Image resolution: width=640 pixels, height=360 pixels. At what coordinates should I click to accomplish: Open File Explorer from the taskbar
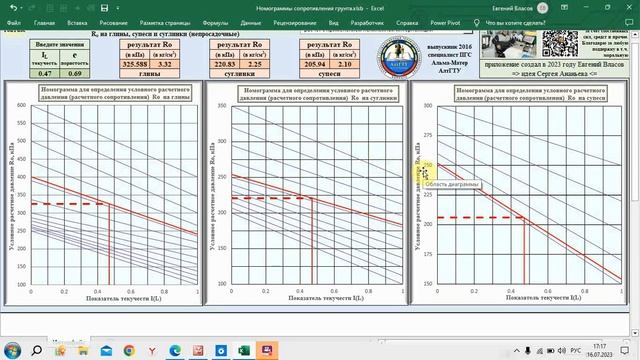[83, 350]
